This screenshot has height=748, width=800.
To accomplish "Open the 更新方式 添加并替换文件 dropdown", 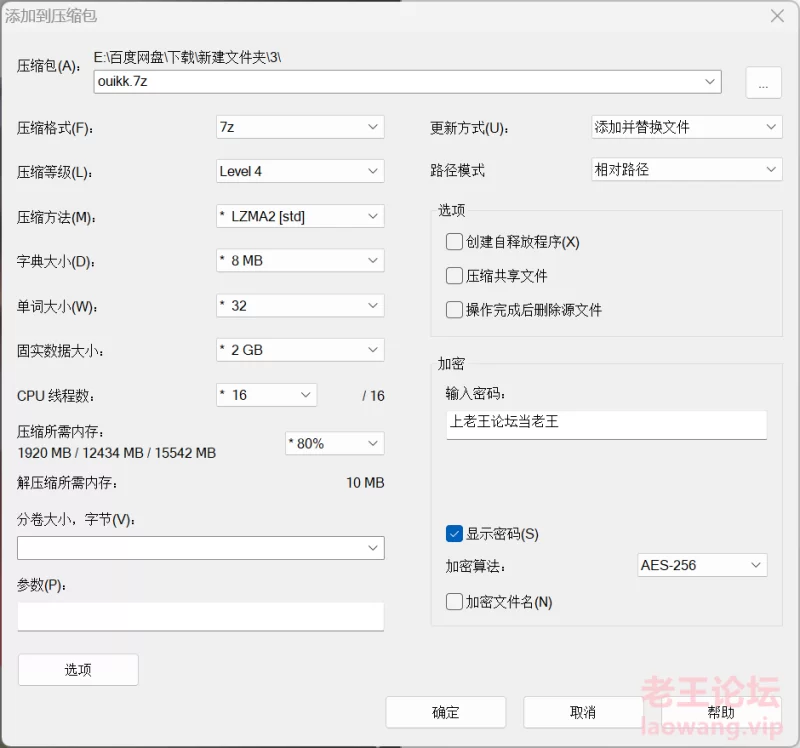I will tap(687, 127).
